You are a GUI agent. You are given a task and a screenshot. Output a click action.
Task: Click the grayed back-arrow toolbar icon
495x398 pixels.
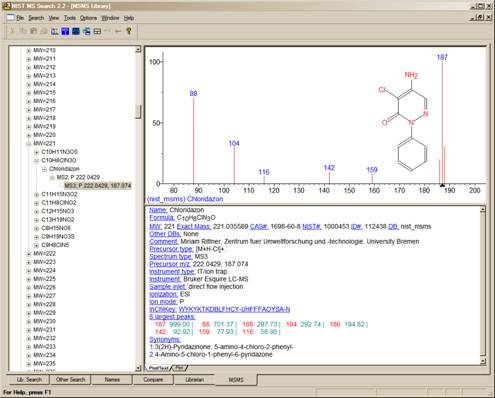pos(107,31)
